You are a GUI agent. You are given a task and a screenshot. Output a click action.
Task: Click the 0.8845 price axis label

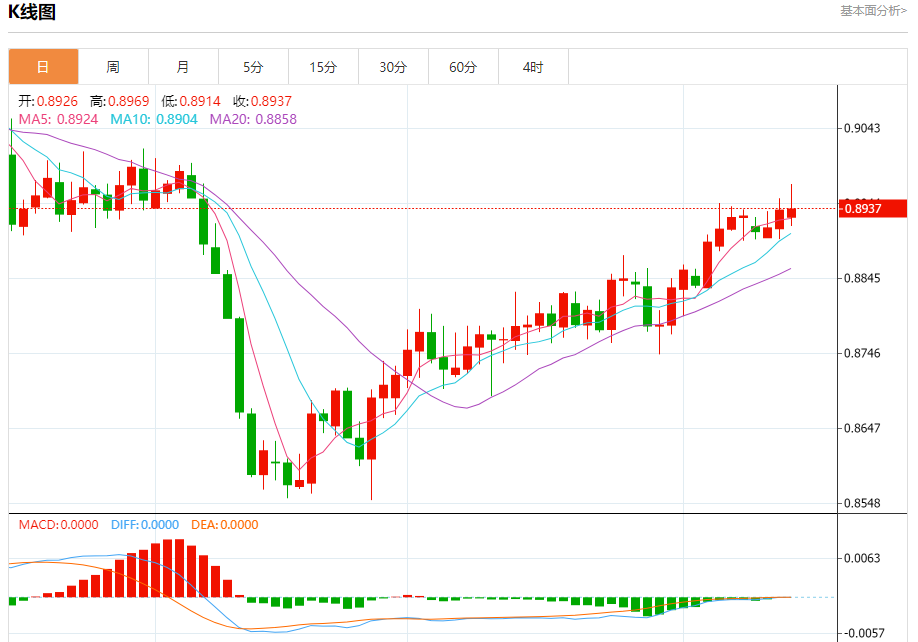coord(862,278)
